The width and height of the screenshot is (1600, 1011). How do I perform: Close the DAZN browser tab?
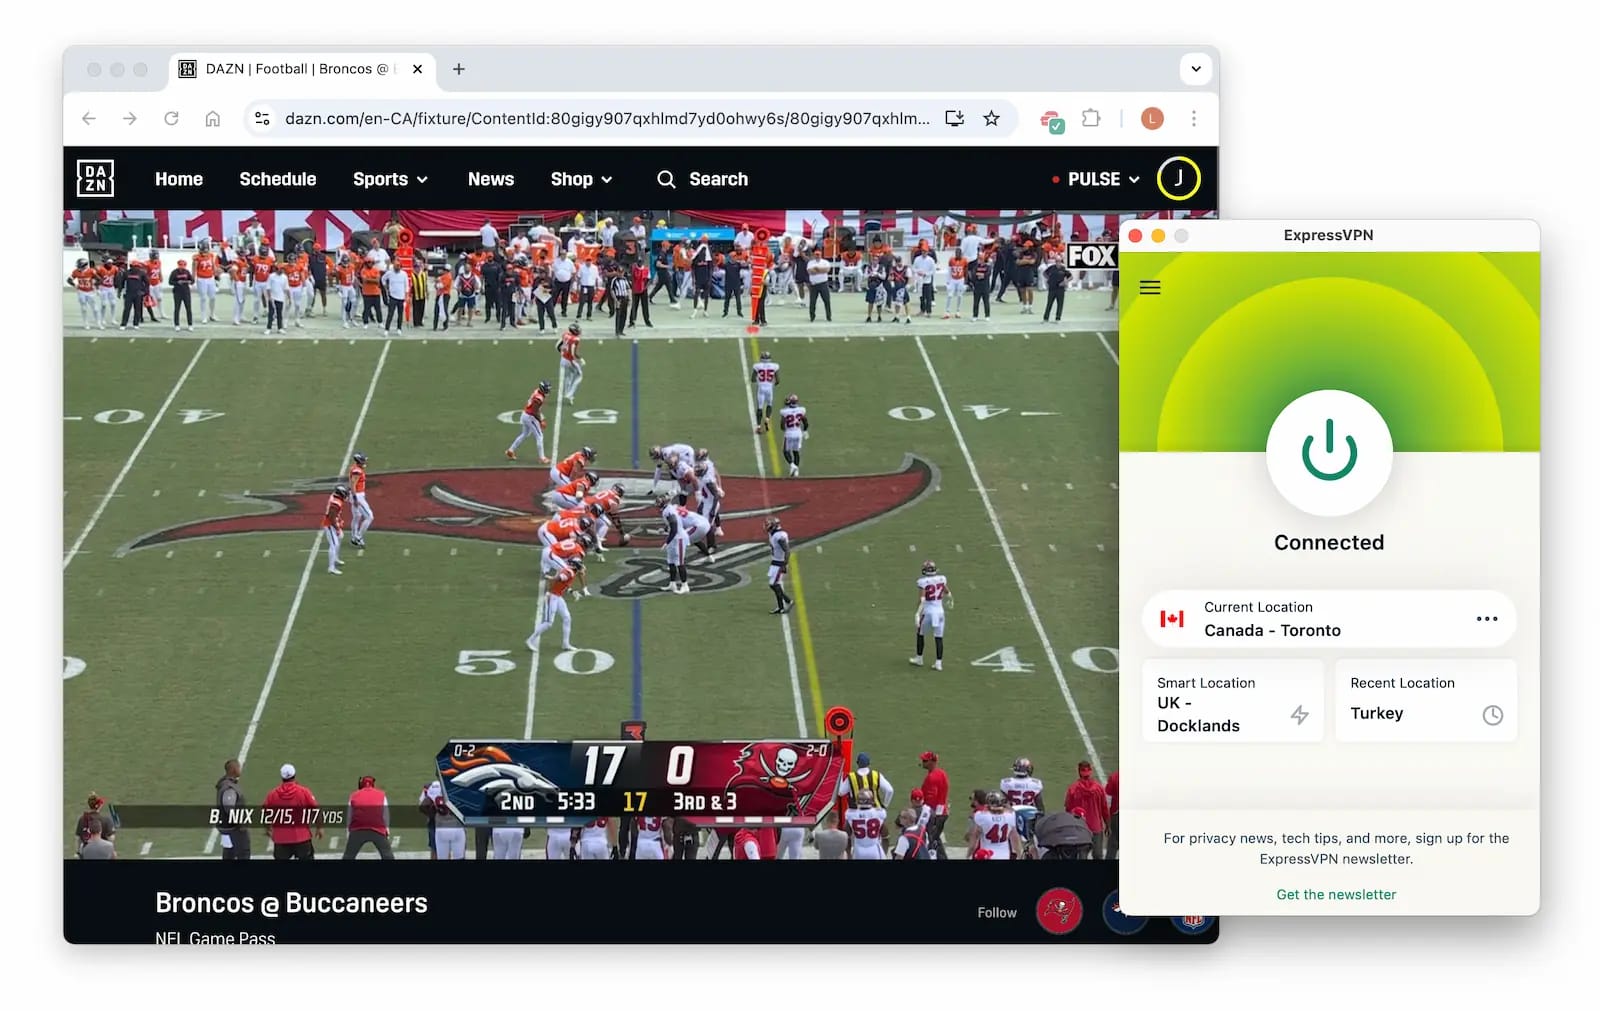click(417, 69)
